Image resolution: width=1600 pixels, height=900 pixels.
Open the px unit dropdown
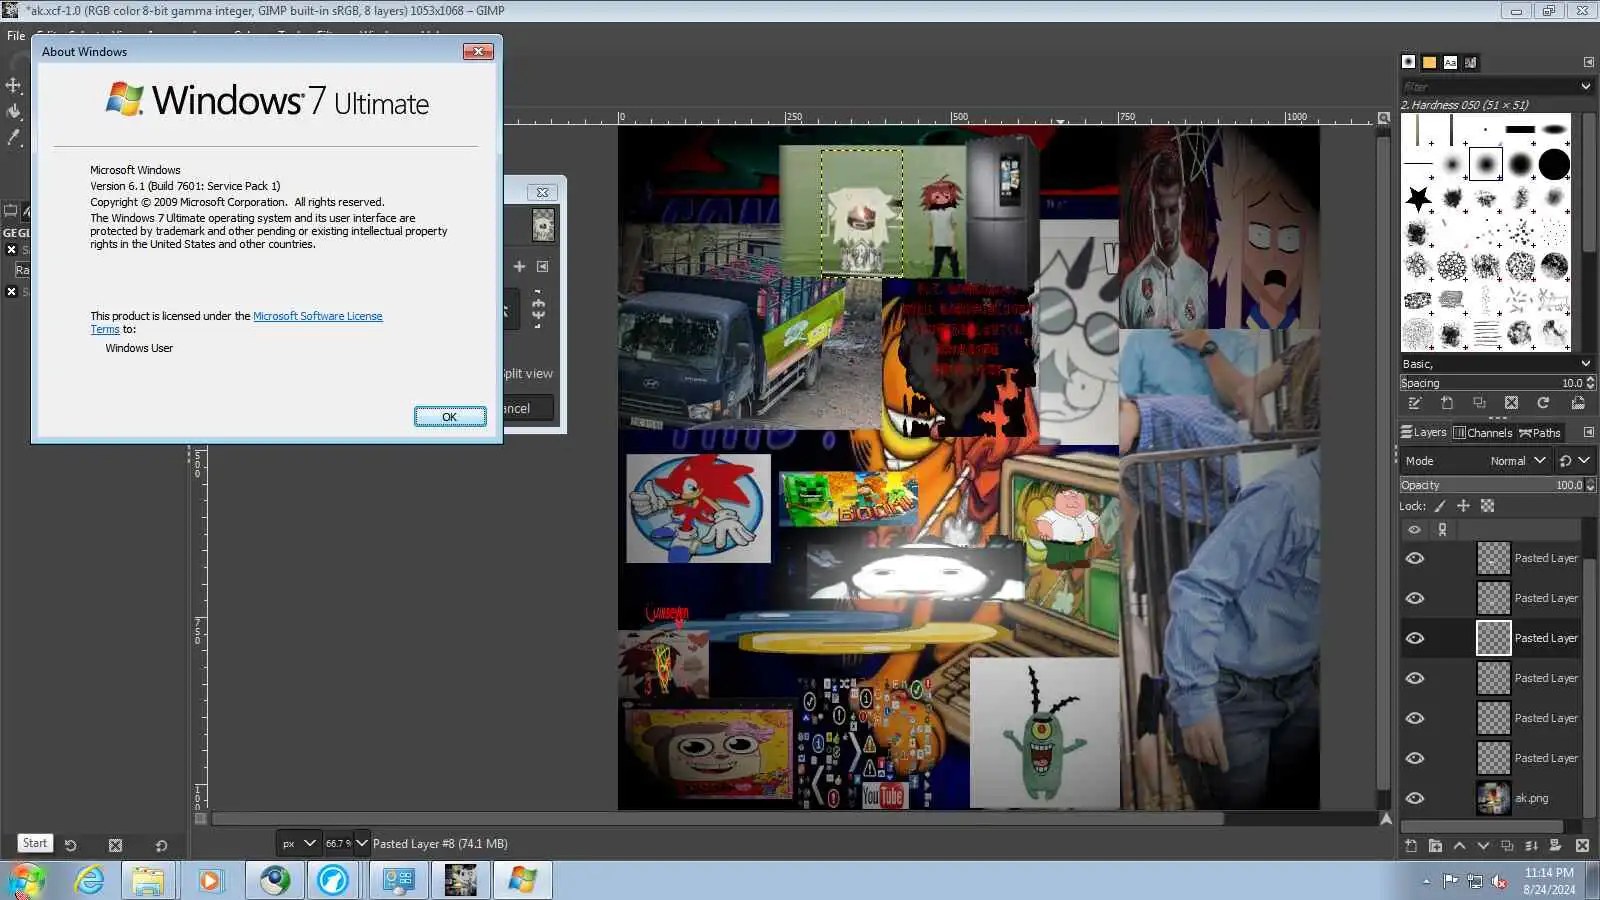(298, 843)
